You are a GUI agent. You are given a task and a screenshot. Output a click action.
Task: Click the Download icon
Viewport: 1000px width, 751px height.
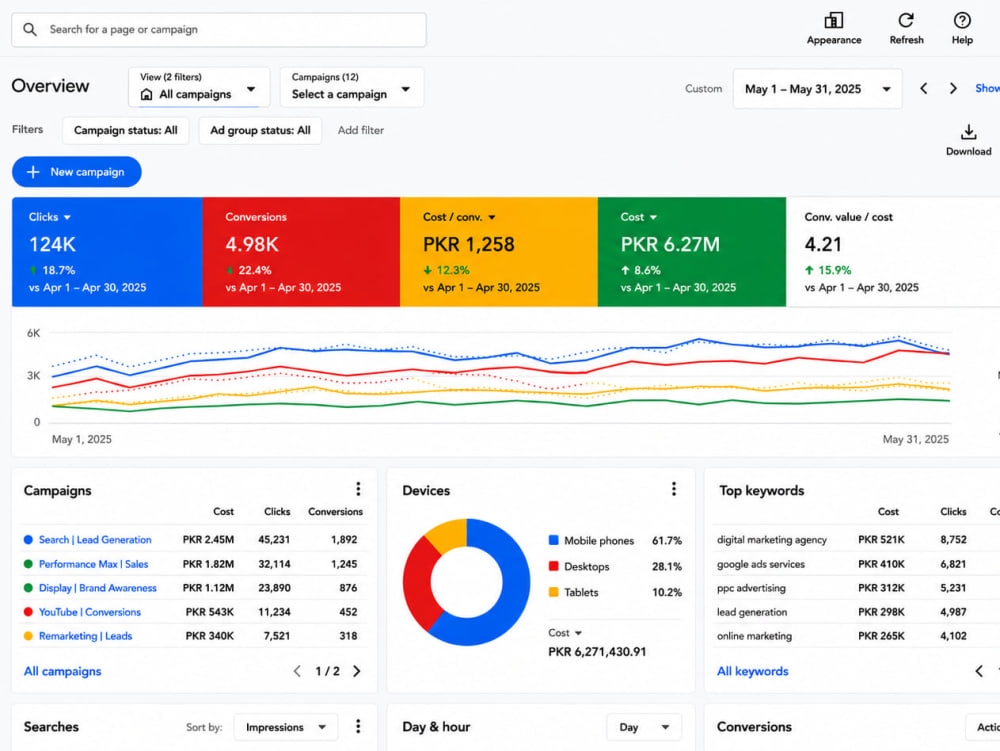point(968,132)
